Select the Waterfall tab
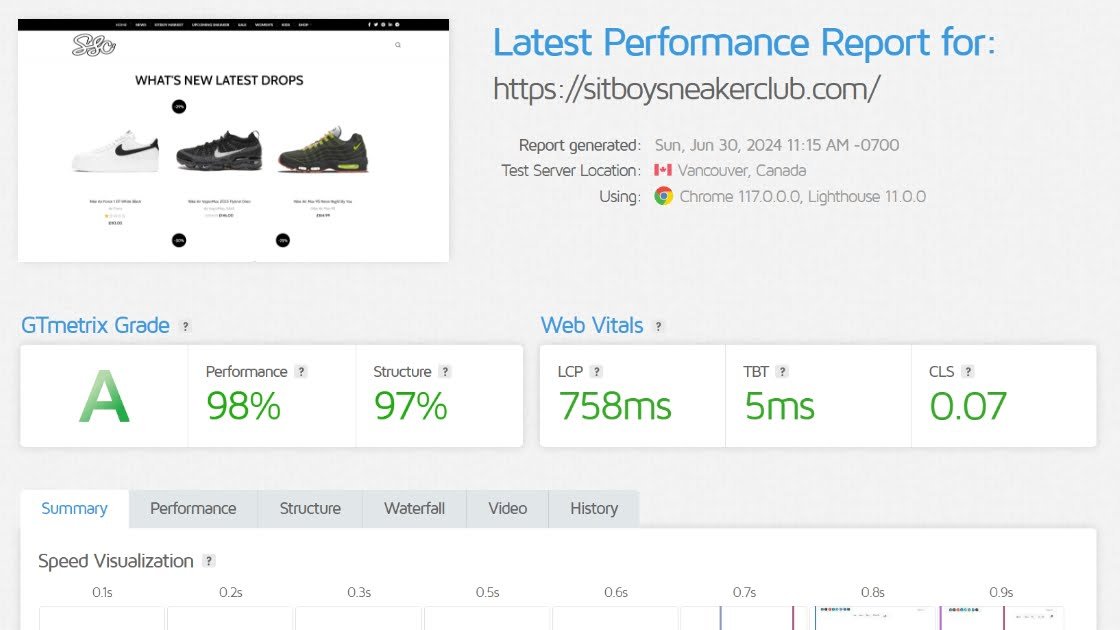This screenshot has width=1120, height=630. pyautogui.click(x=414, y=508)
